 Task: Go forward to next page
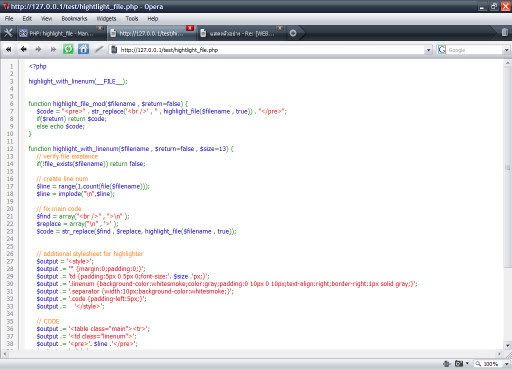(38, 49)
